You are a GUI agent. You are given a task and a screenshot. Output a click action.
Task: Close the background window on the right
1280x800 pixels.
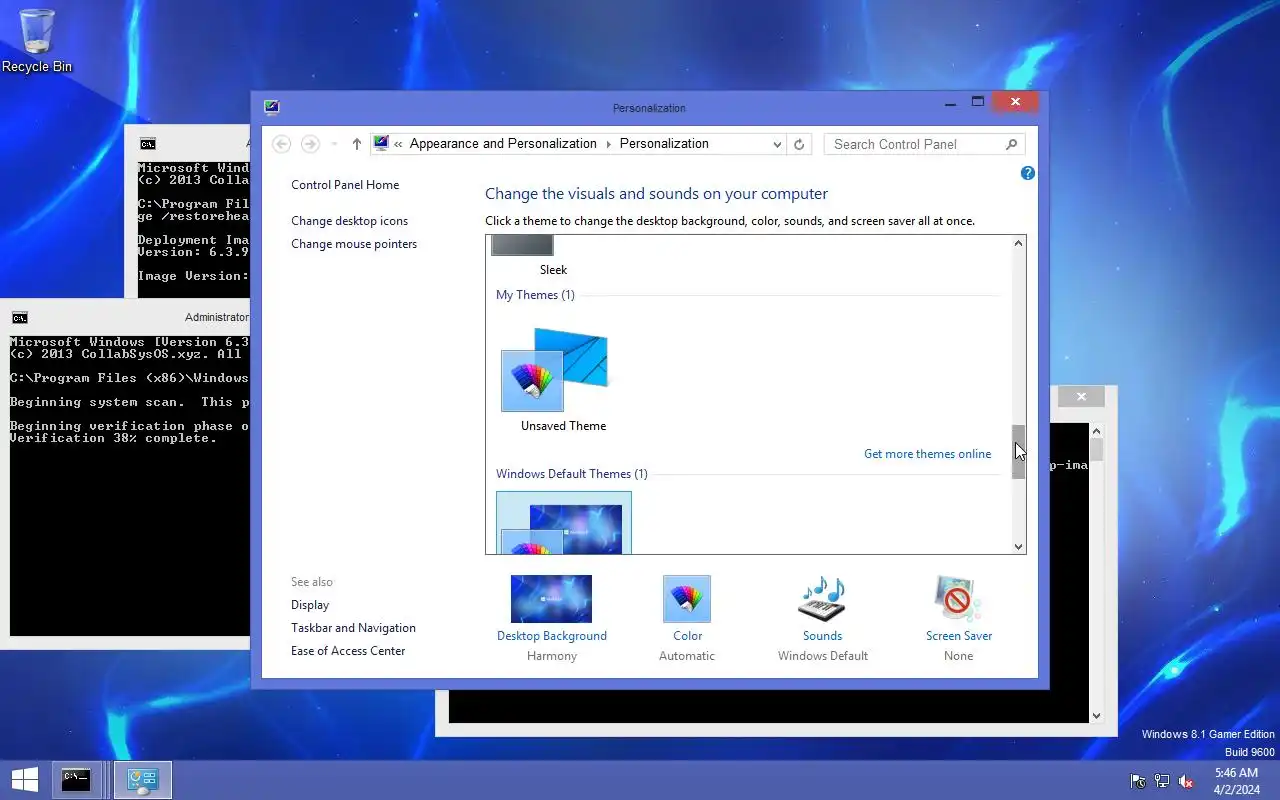point(1081,397)
